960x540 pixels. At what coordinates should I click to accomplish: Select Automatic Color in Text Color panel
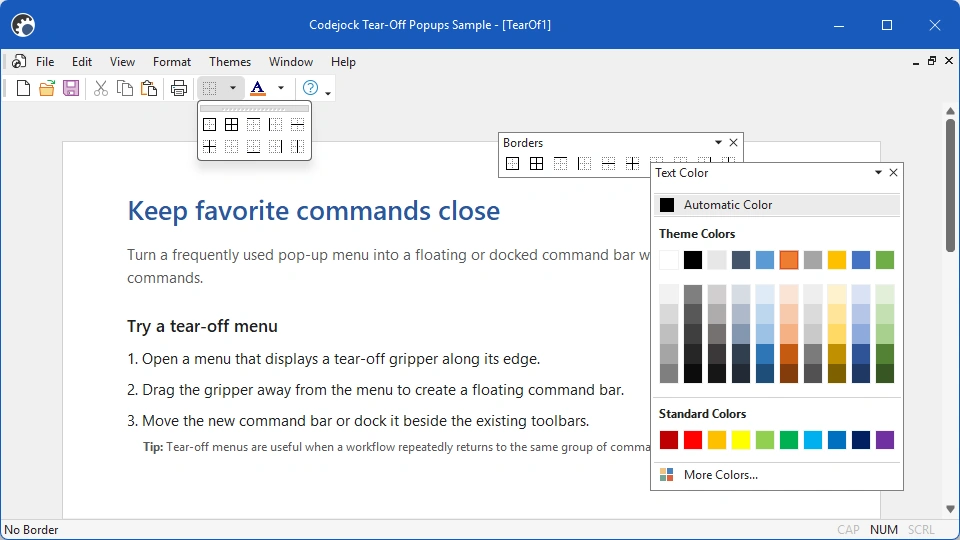(x=777, y=205)
